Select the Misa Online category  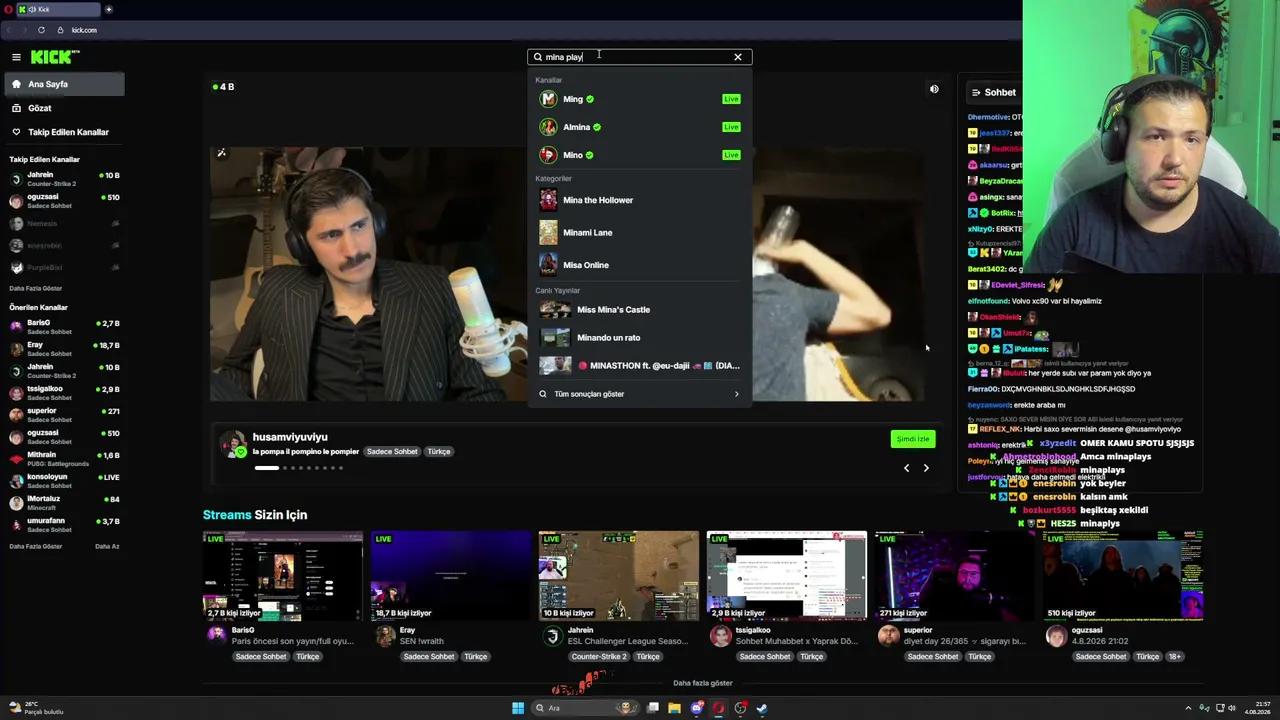pyautogui.click(x=640, y=265)
